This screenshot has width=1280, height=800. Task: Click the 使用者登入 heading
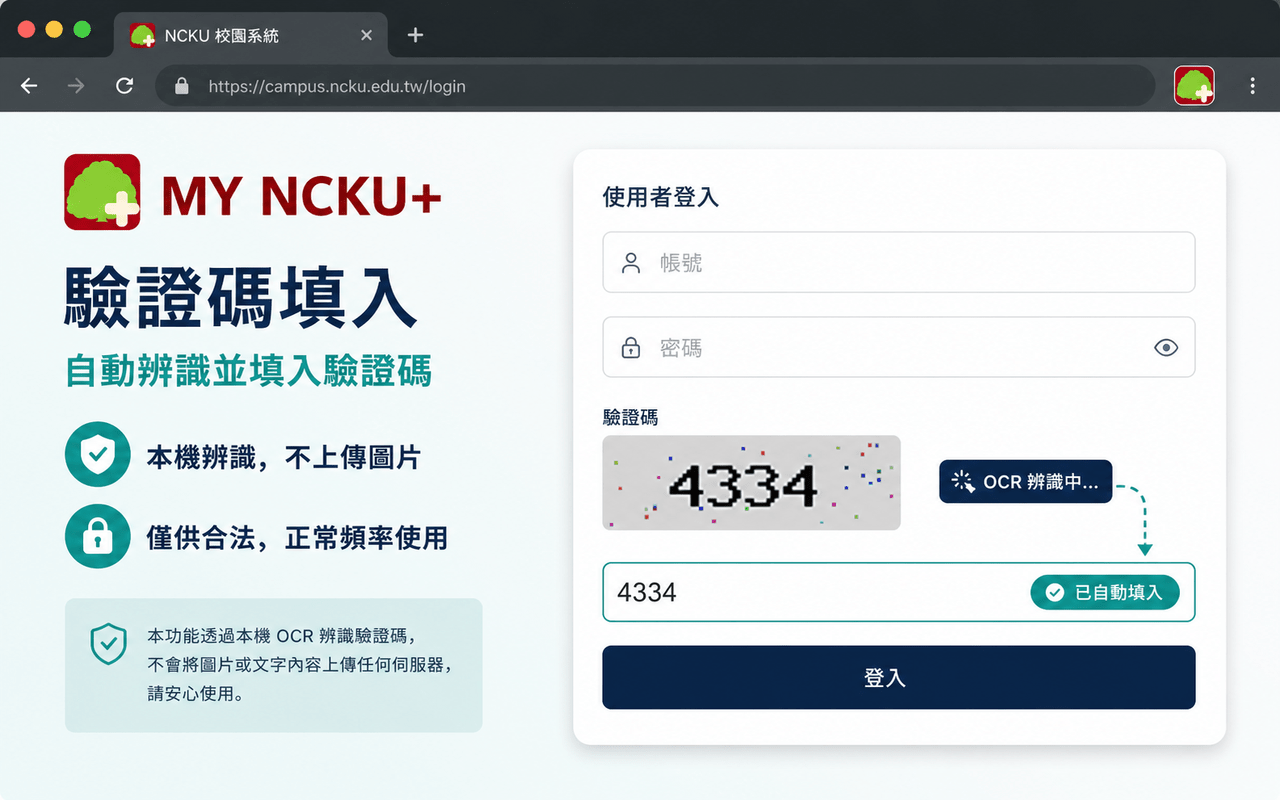point(660,197)
